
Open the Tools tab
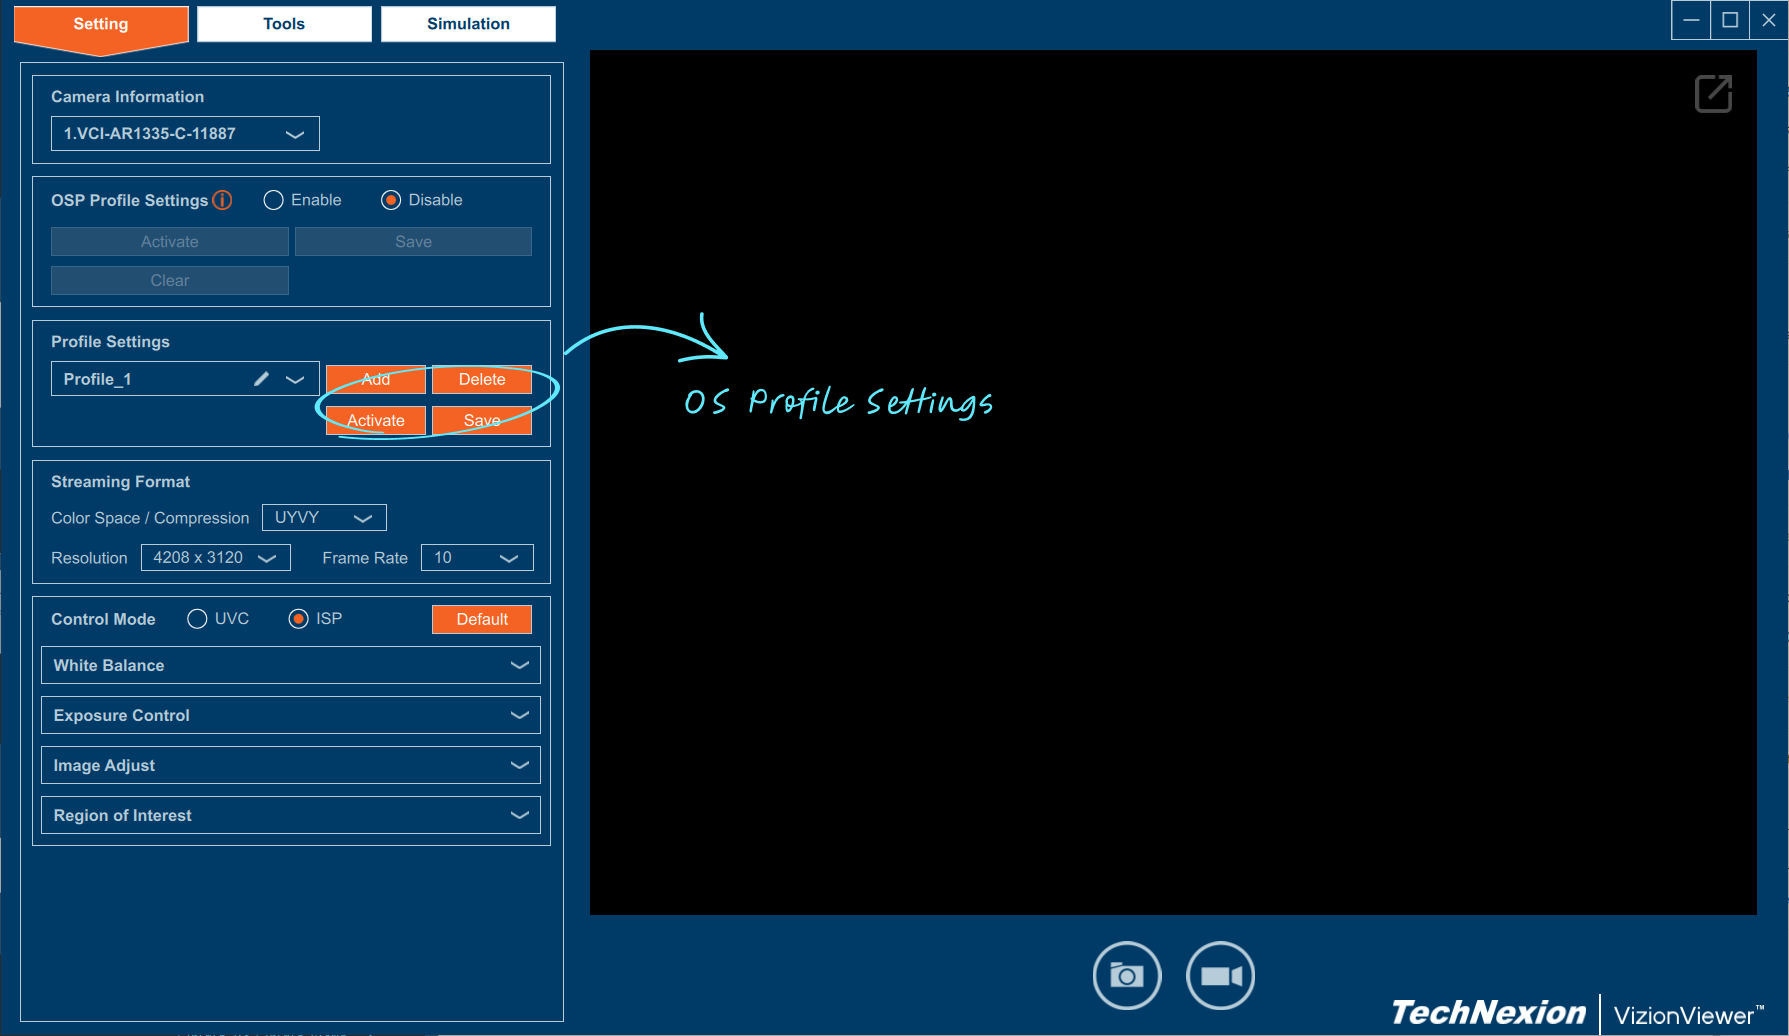pyautogui.click(x=284, y=24)
